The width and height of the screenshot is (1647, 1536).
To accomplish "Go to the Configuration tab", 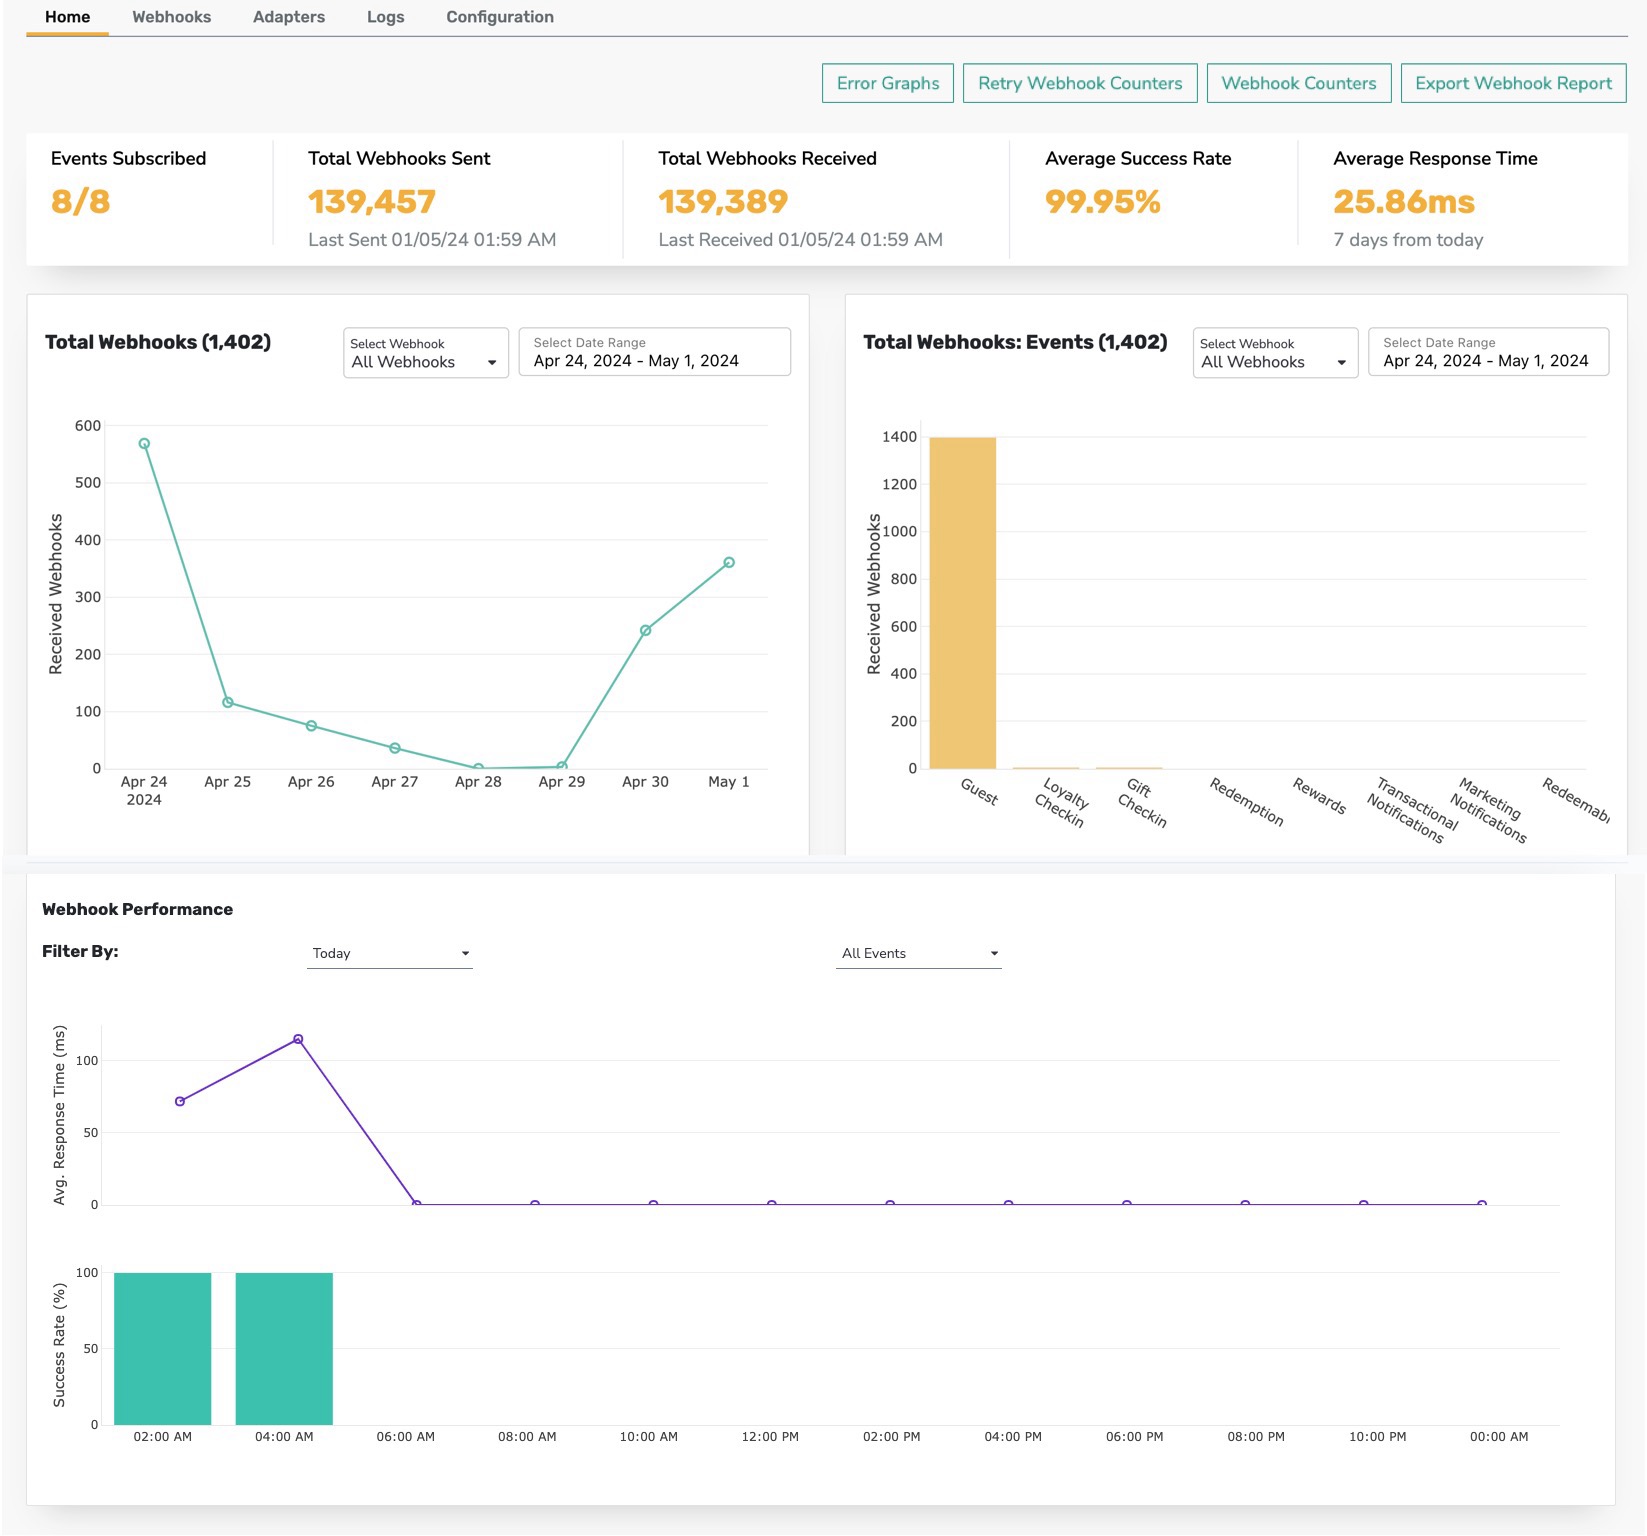I will point(500,17).
